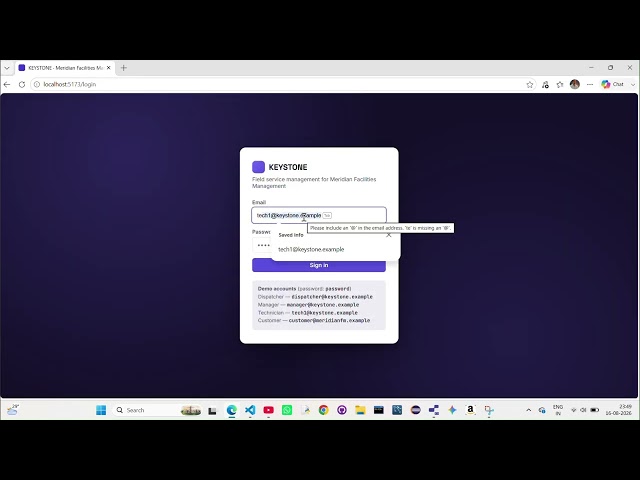
Task: Open network, volume and battery quick settings
Action: (x=584, y=410)
